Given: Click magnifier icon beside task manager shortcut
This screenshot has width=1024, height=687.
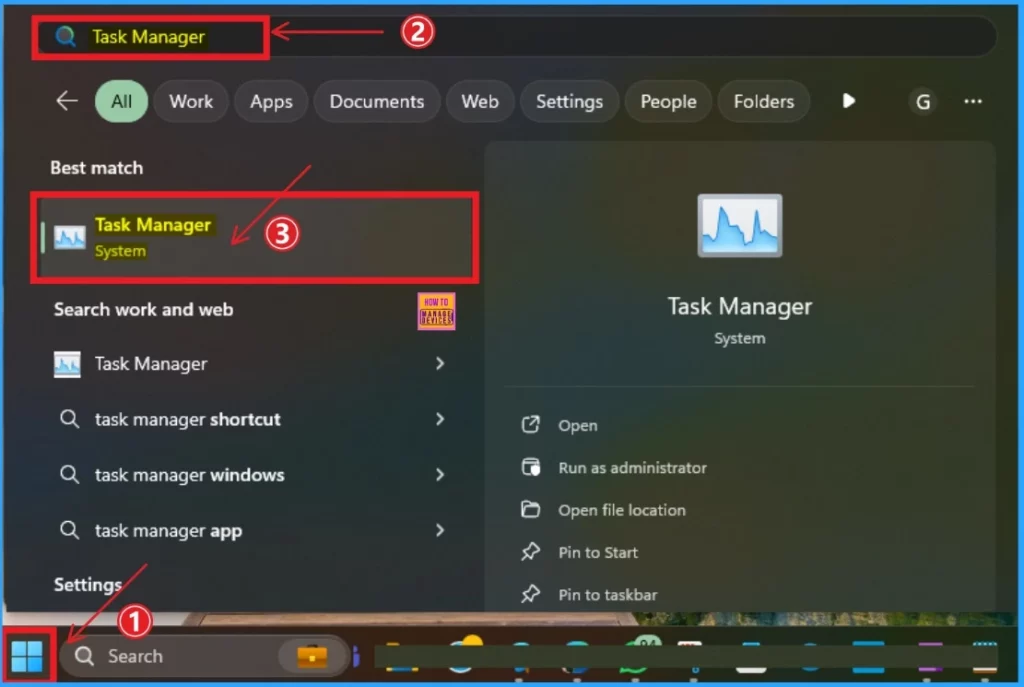Looking at the screenshot, I should tap(69, 418).
